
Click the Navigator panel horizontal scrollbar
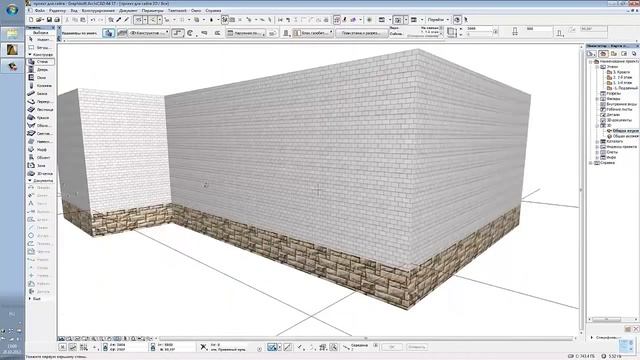tap(606, 319)
